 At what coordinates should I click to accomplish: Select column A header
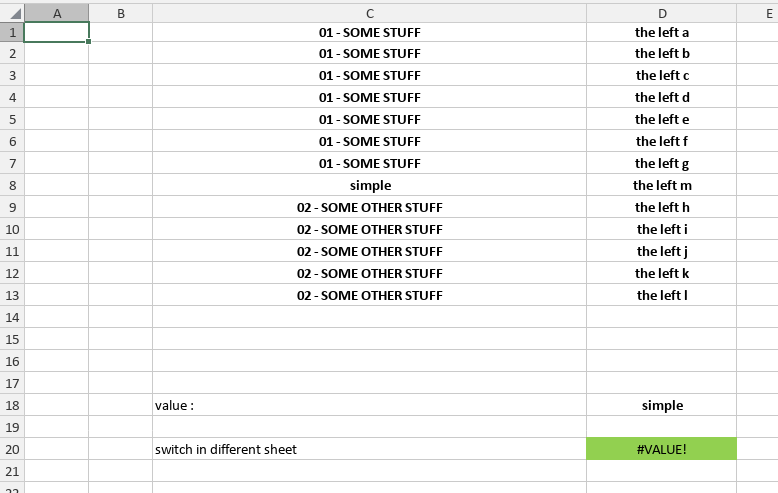click(57, 13)
